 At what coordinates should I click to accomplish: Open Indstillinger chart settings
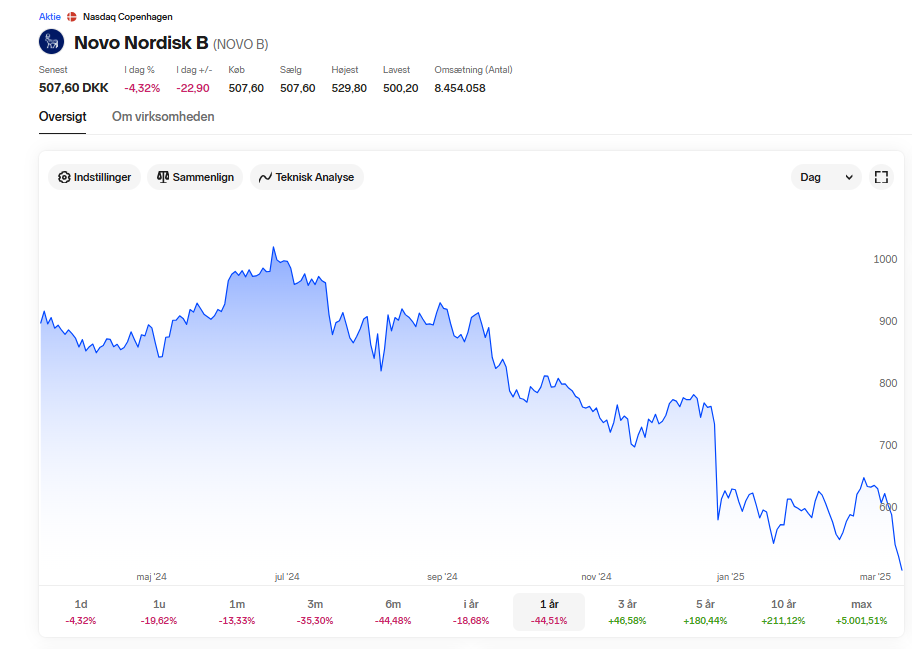click(x=94, y=177)
